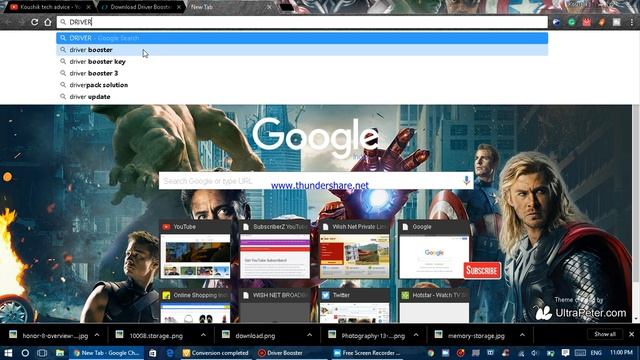Select the New Tab browser tab
The width and height of the screenshot is (640, 360).
point(230,7)
